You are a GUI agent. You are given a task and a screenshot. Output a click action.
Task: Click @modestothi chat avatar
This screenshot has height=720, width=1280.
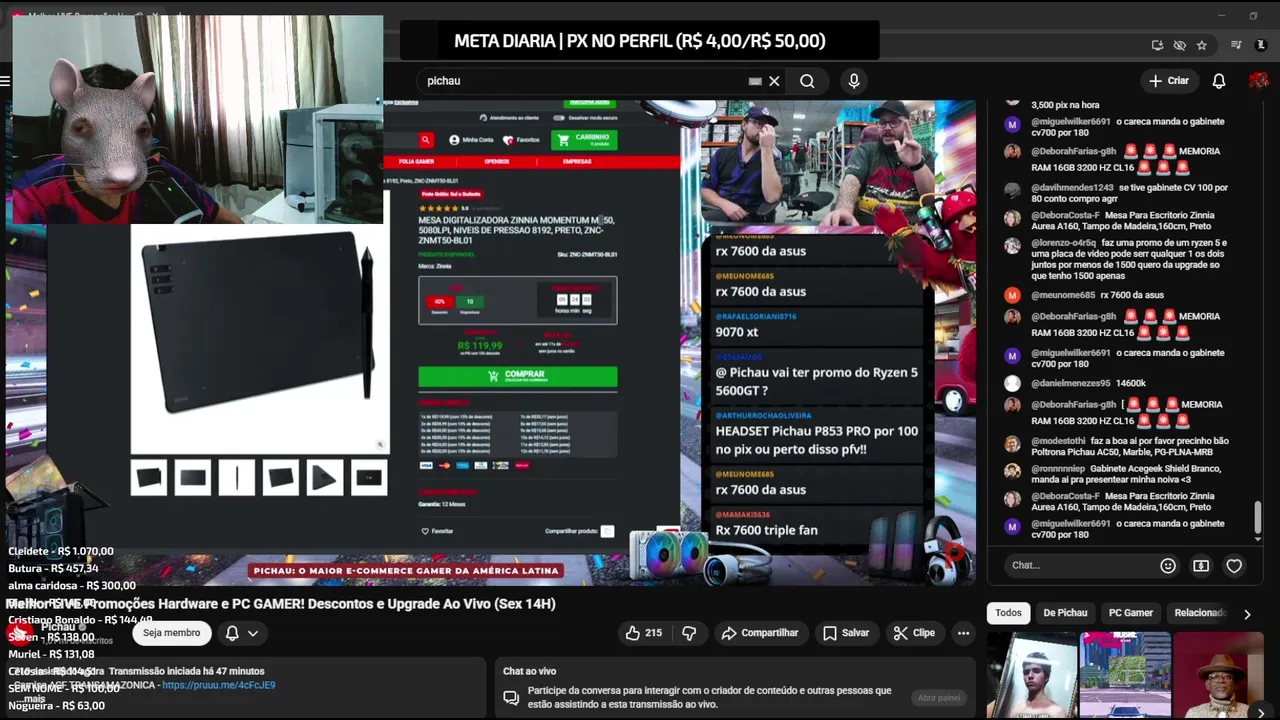(1012, 442)
